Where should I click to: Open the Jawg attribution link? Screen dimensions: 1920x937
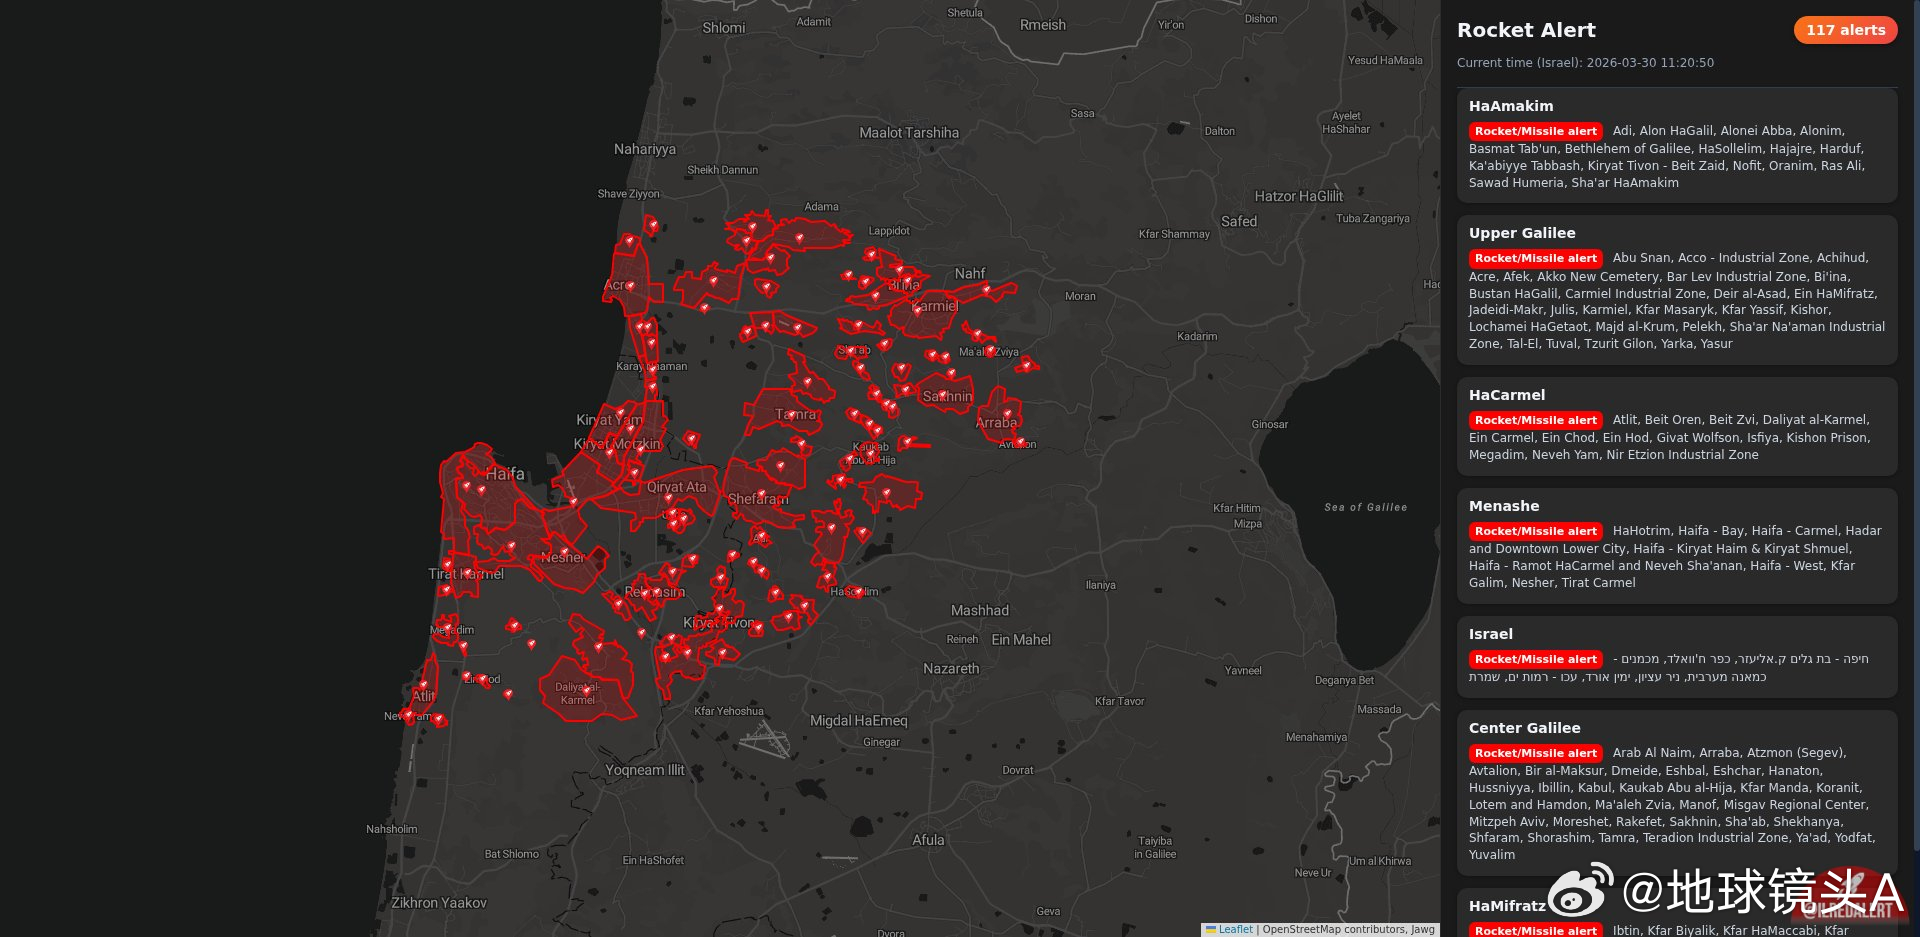(x=1423, y=930)
